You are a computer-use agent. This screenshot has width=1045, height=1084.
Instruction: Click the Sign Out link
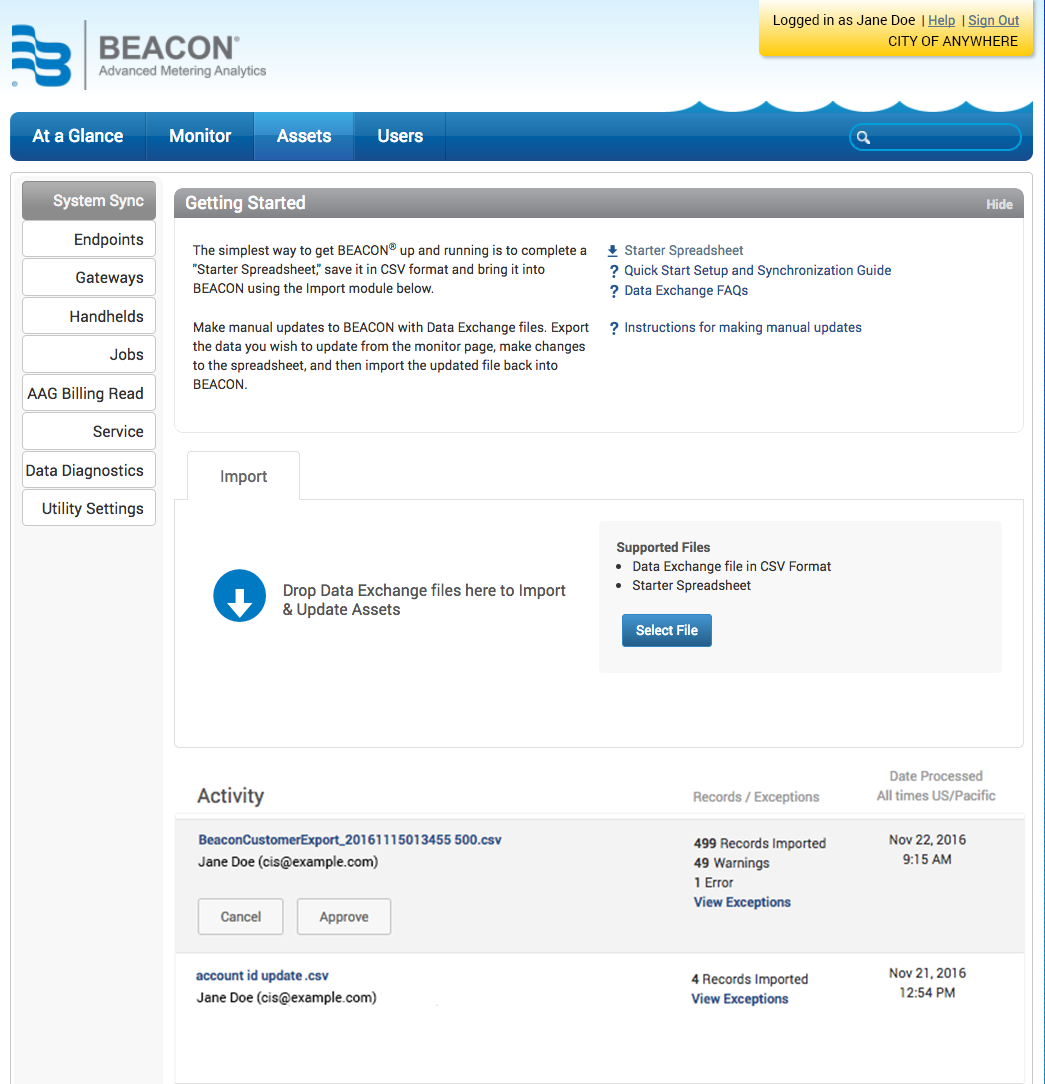click(993, 20)
